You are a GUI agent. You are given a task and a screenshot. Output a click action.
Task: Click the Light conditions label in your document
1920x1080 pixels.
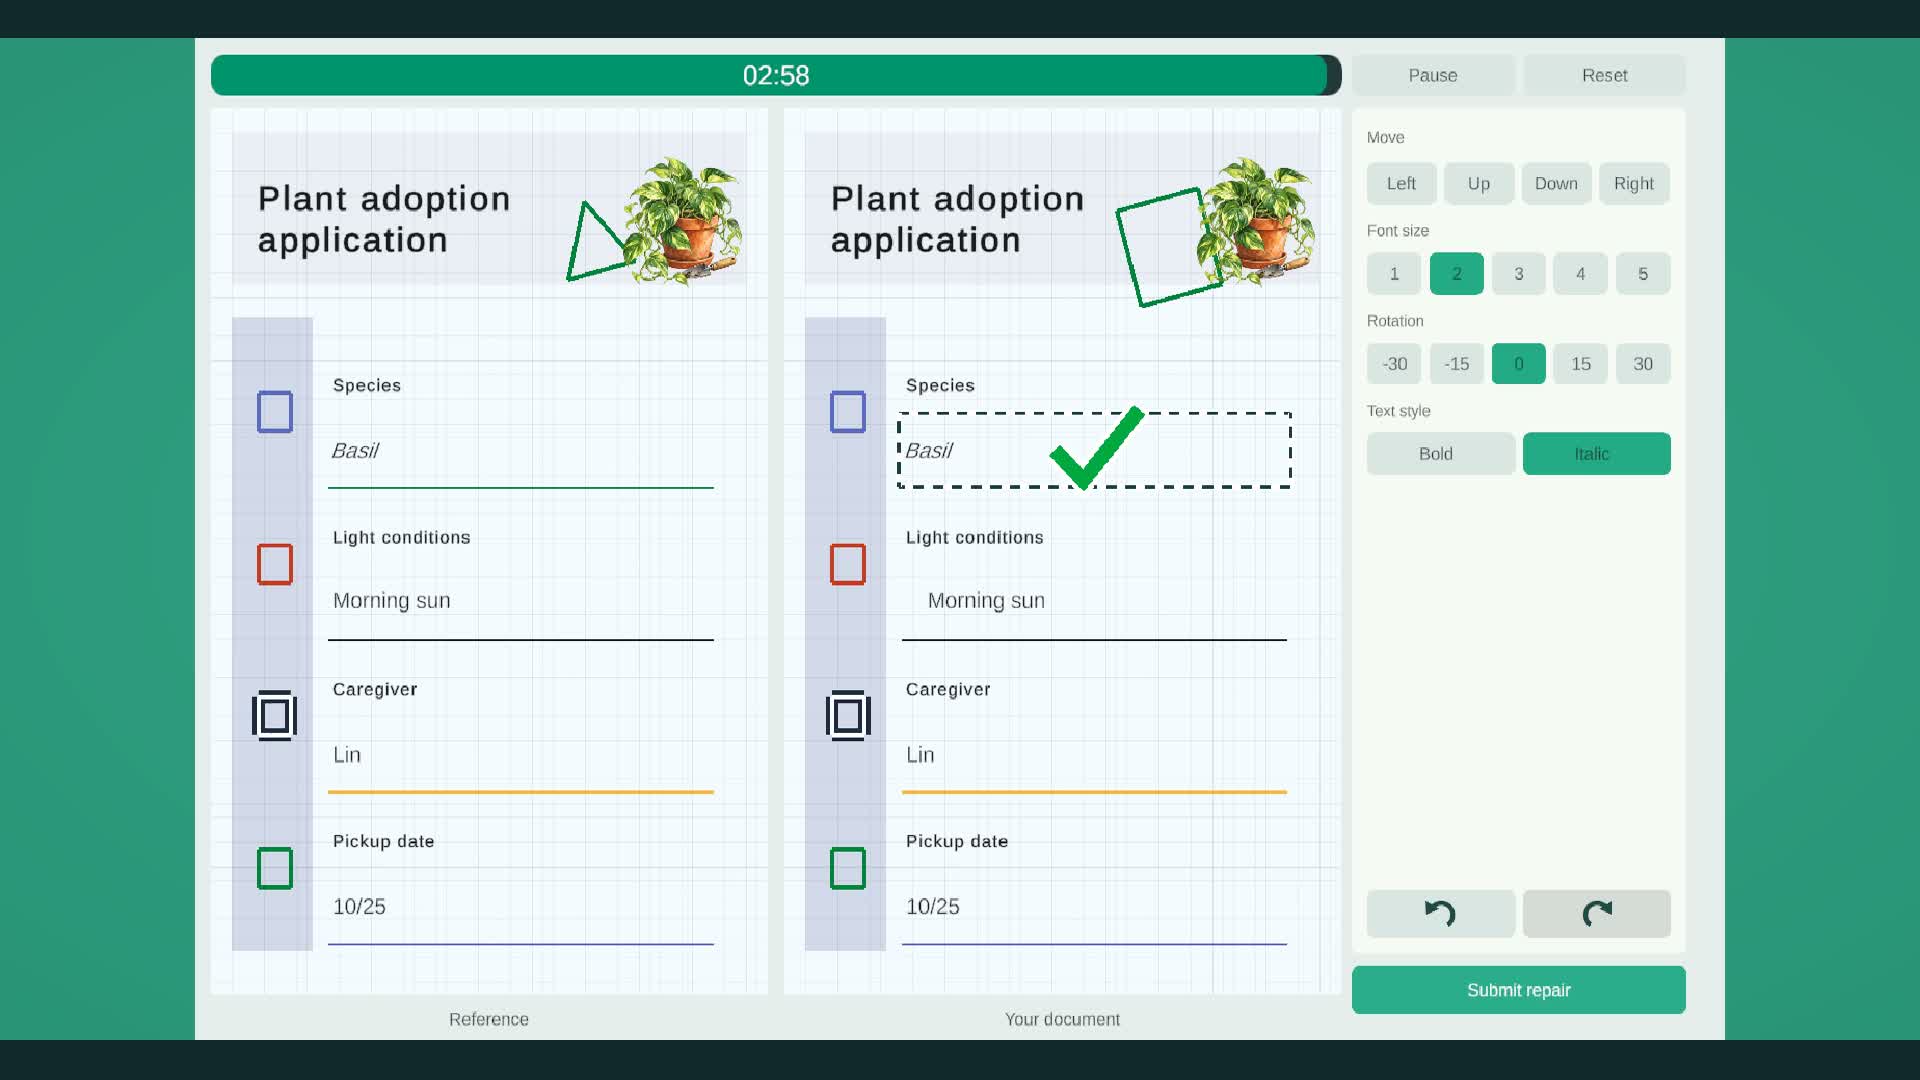click(975, 538)
